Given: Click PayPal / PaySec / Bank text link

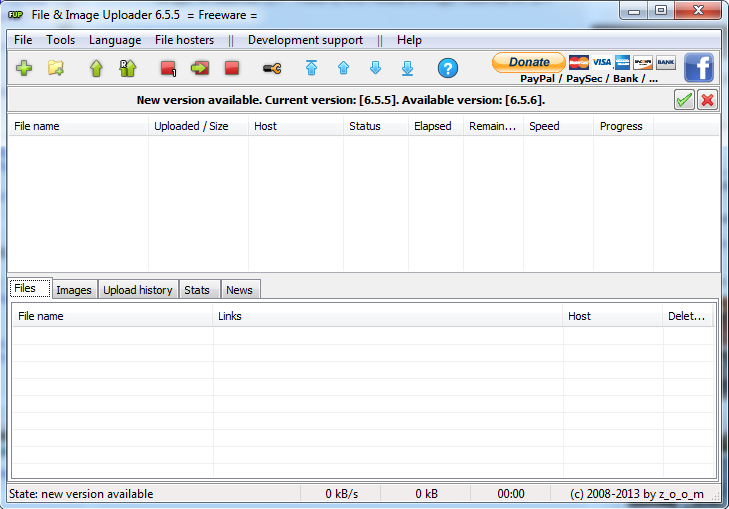Looking at the screenshot, I should (589, 79).
